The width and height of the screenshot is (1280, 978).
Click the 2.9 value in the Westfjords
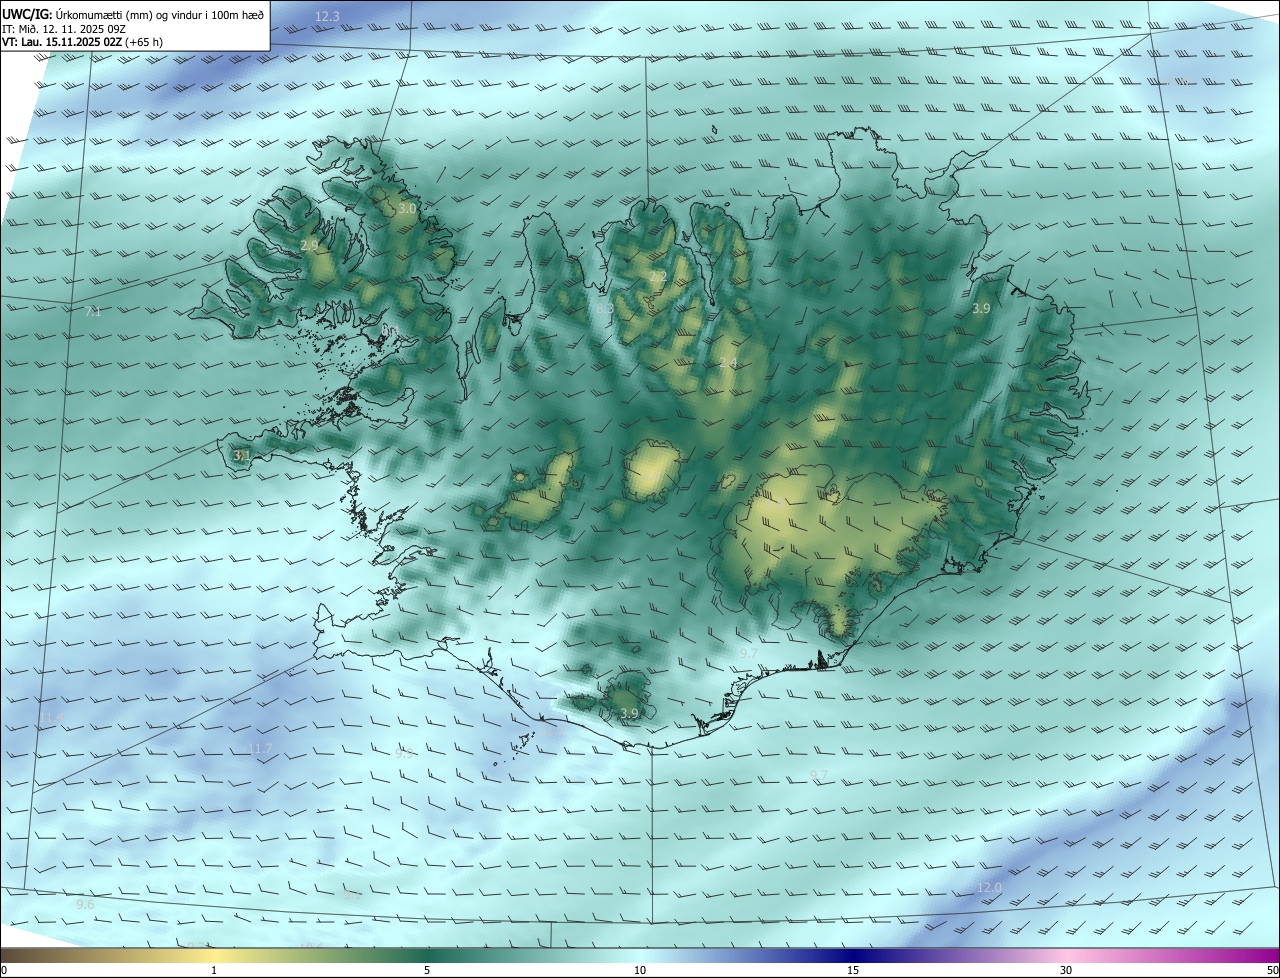pyautogui.click(x=309, y=245)
